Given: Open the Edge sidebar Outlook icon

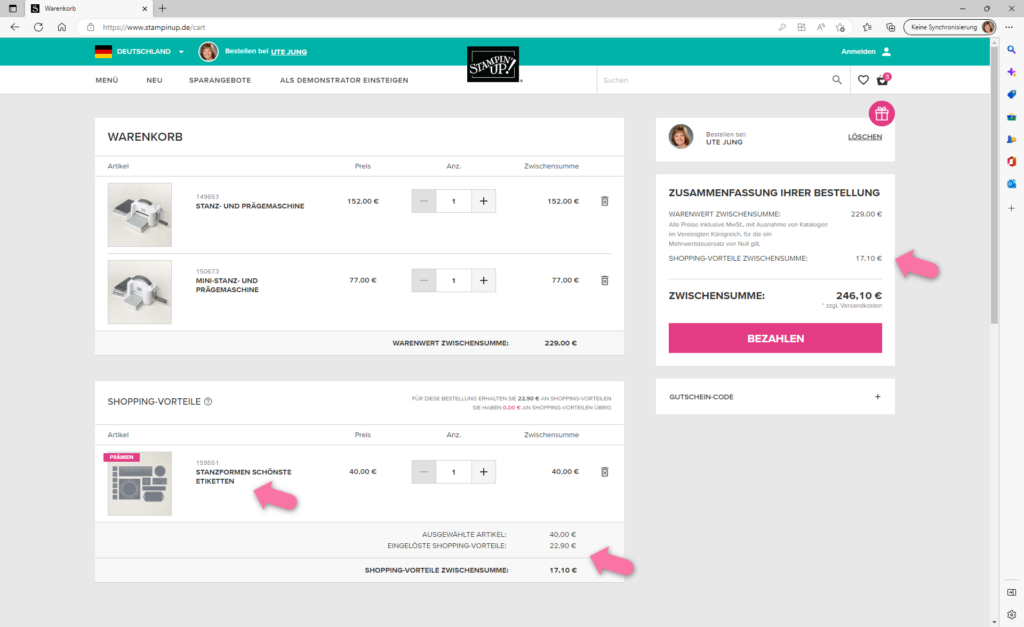Looking at the screenshot, I should tap(1012, 184).
